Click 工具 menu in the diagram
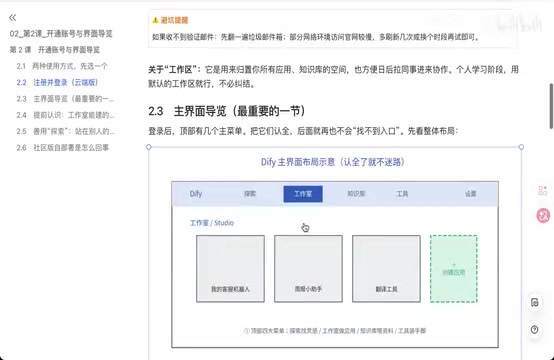Viewport: 554px width, 360px height. pyautogui.click(x=402, y=194)
